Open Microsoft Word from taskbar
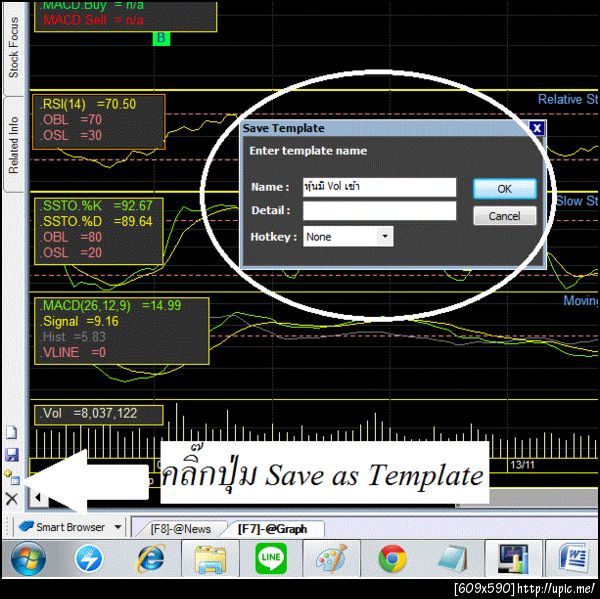Viewport: 600px width, 599px height. coord(573,559)
